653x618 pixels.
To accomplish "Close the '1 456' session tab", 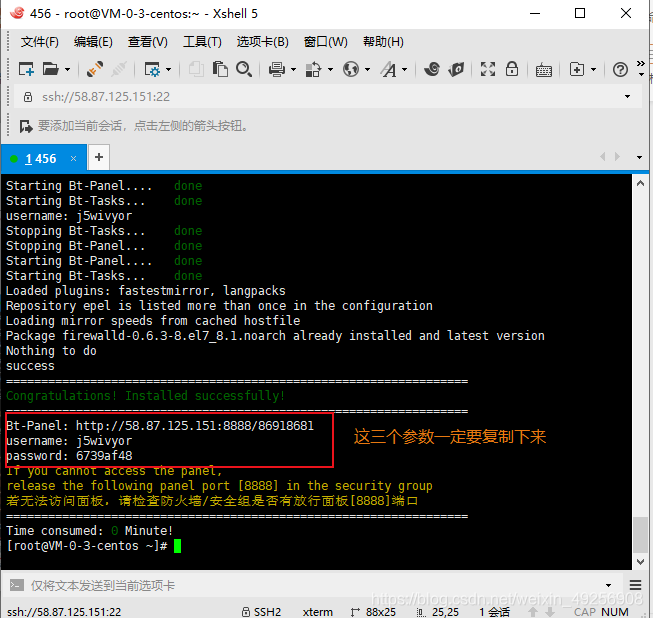I will click(73, 158).
